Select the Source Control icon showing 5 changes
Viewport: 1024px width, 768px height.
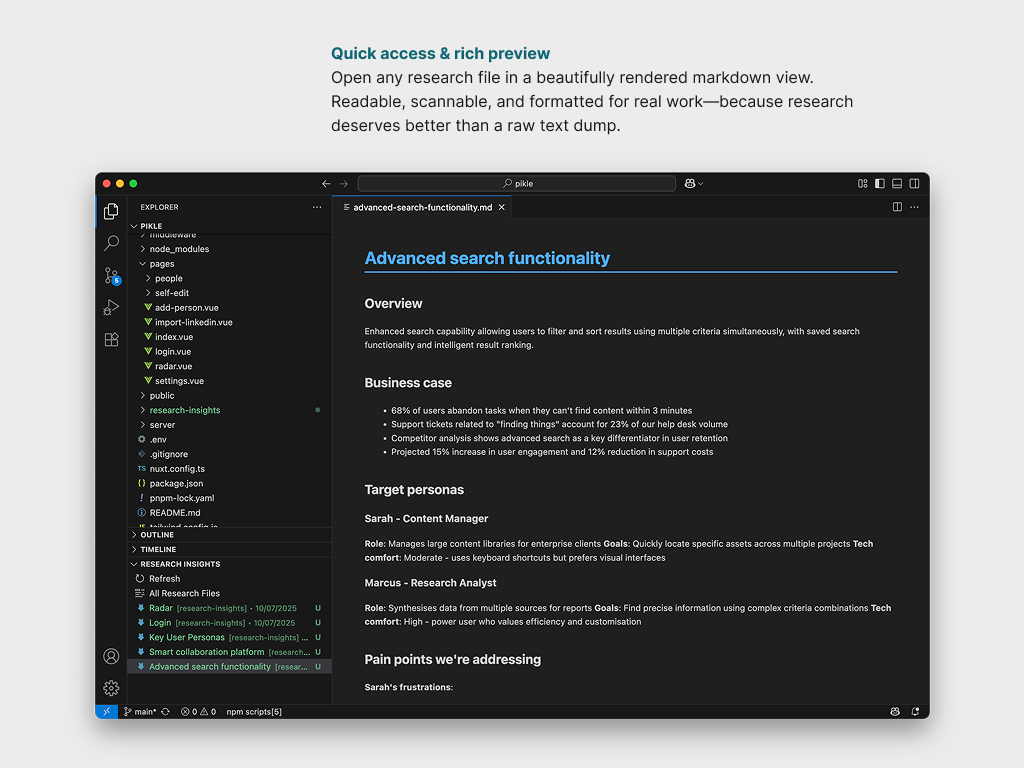point(111,275)
